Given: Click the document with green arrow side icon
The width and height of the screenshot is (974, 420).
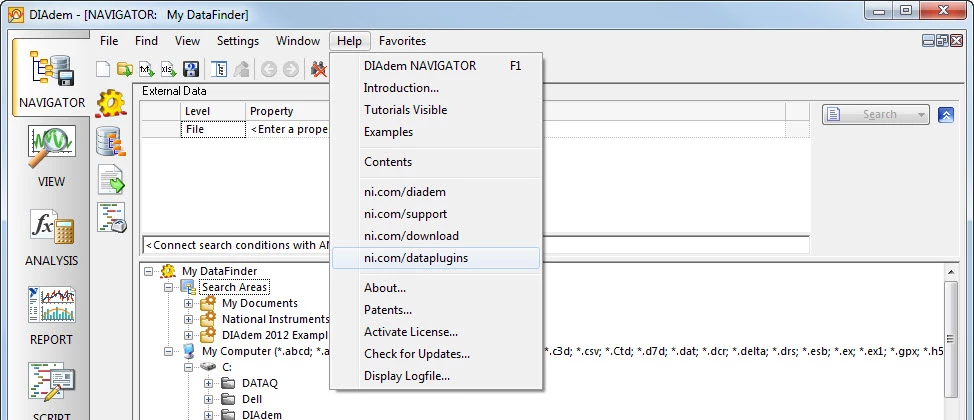Looking at the screenshot, I should pos(111,180).
